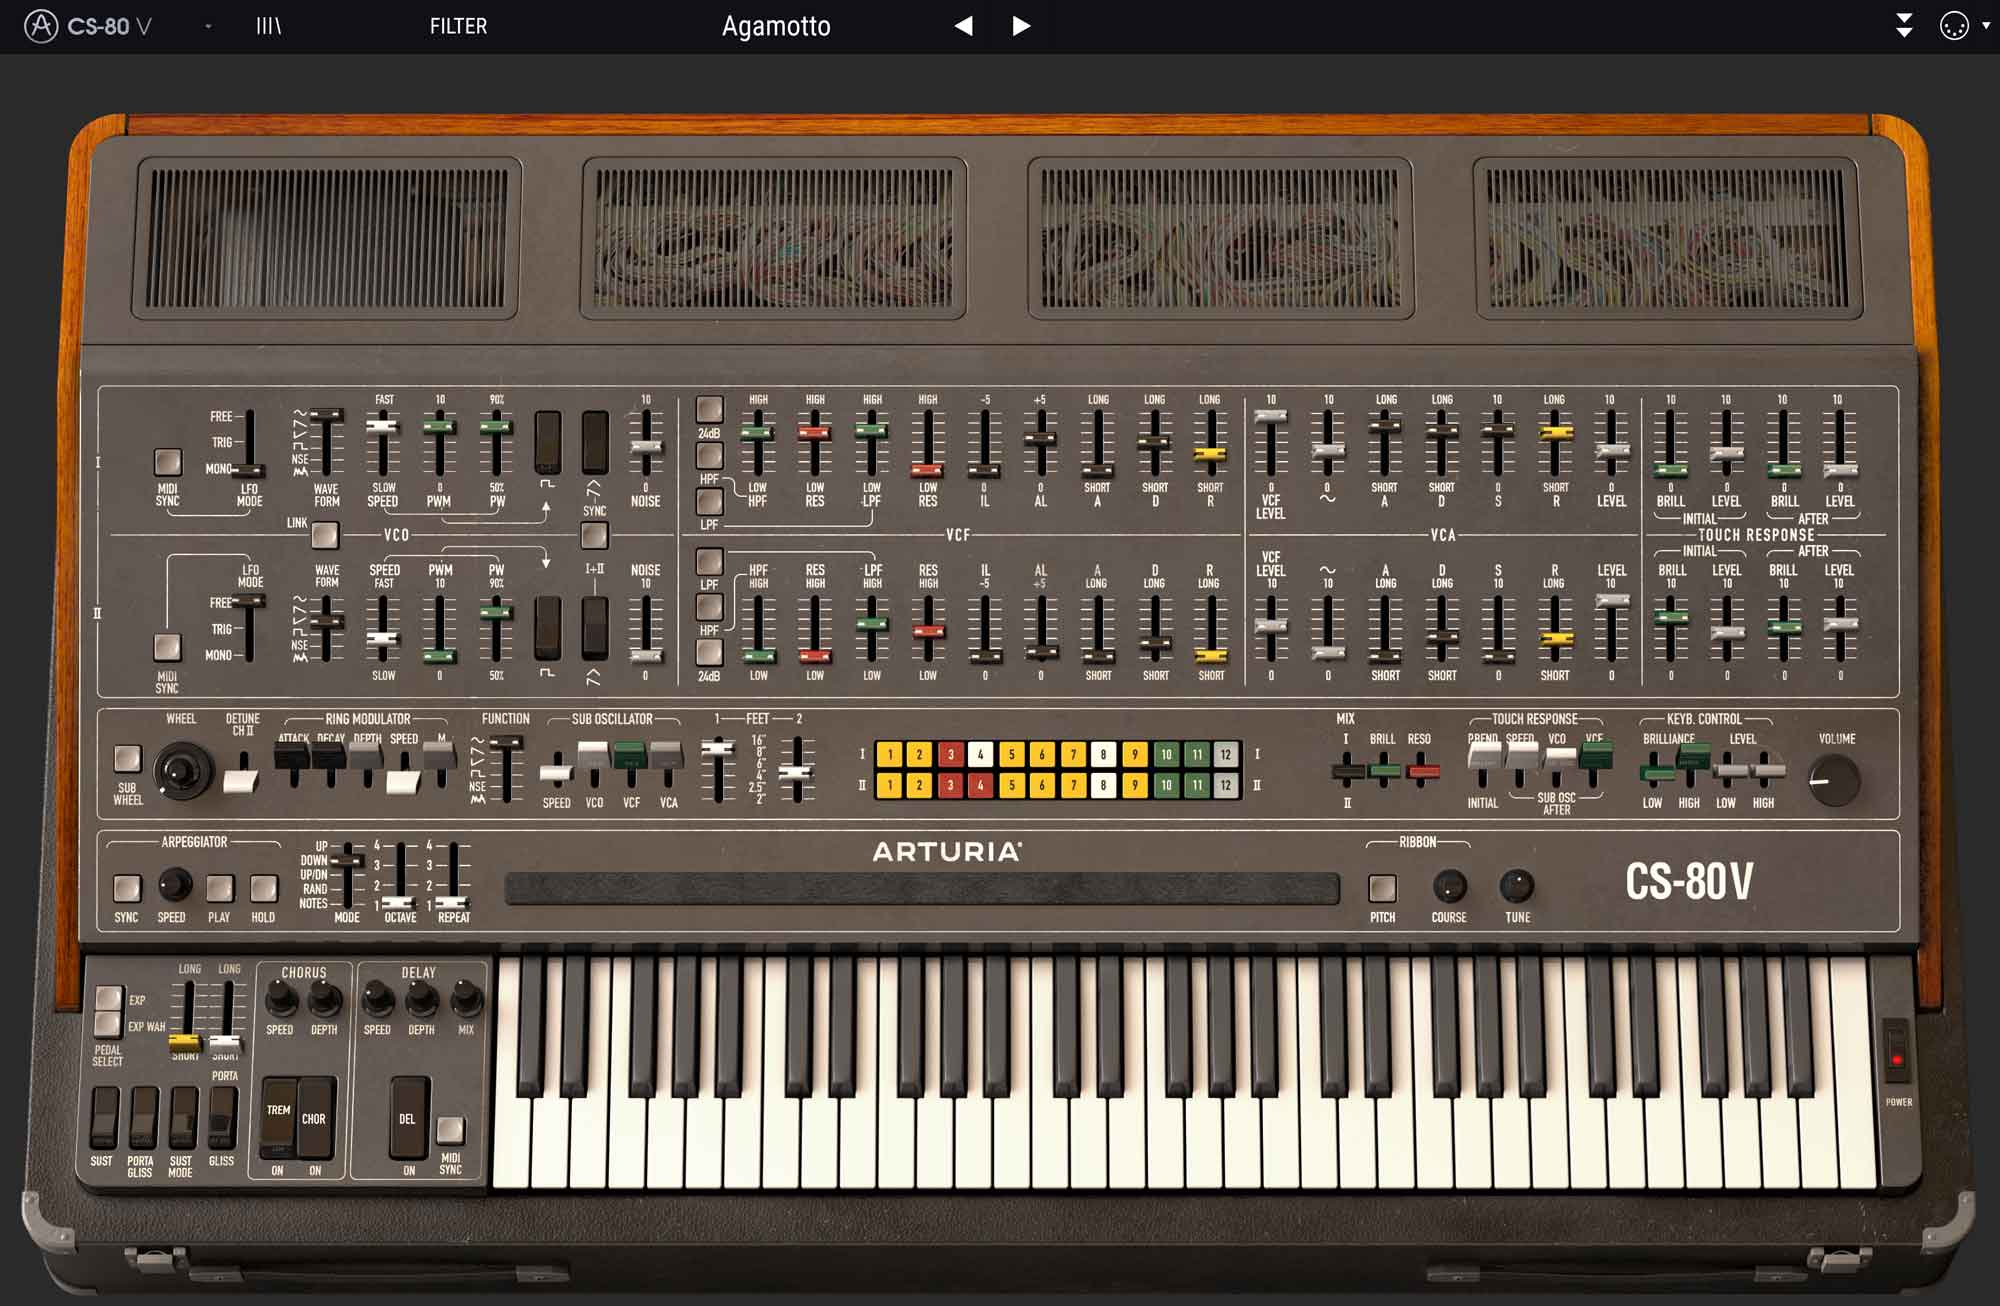The image size is (2000, 1306).
Task: Enable the delay MIDI Sync button
Action: [451, 1130]
